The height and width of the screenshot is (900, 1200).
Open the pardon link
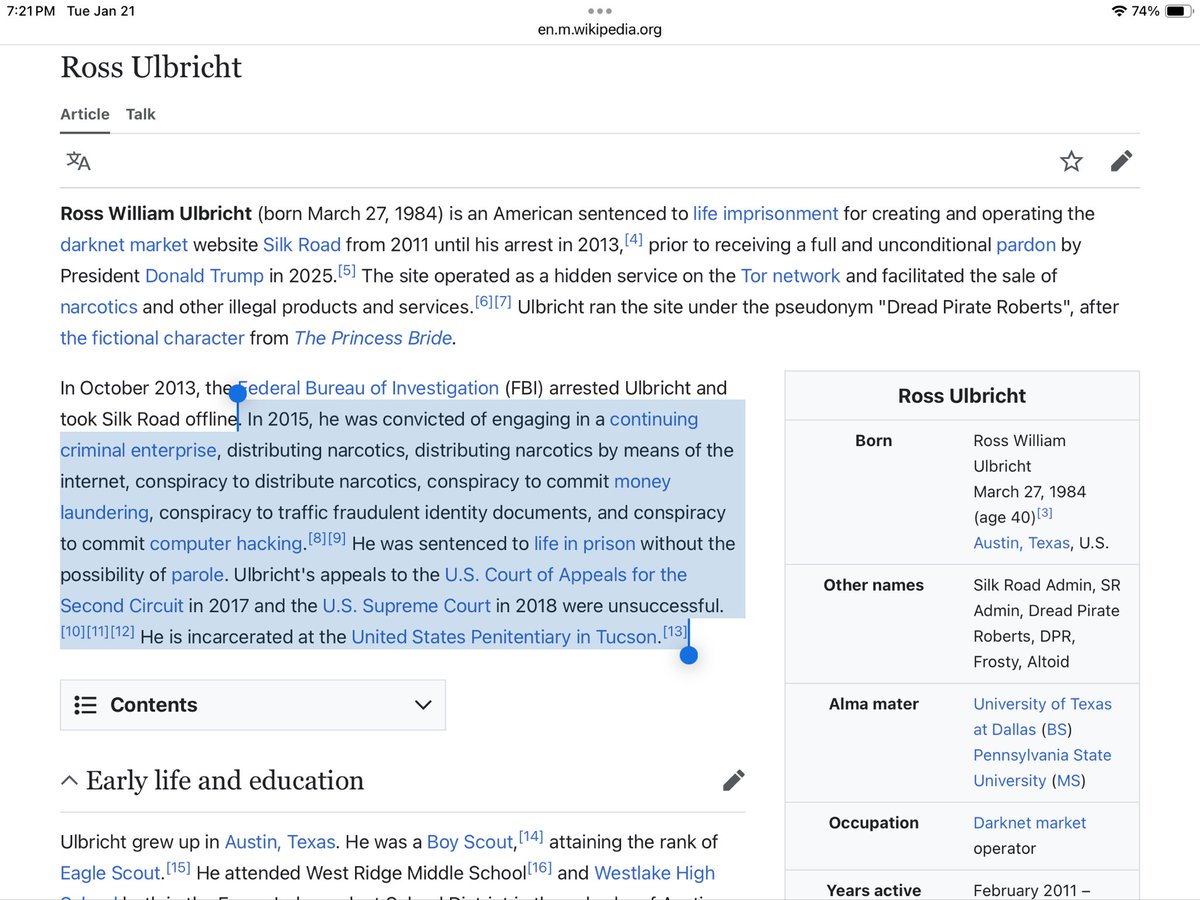pos(1026,244)
